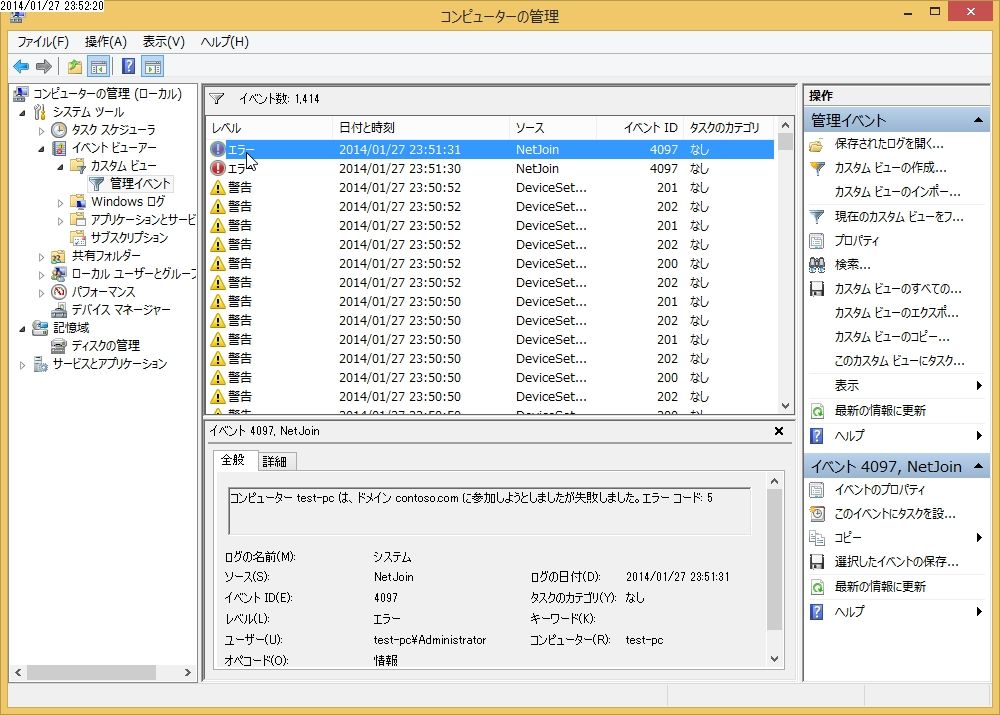The height and width of the screenshot is (715, 1000).
Task: Toggle the action pane toolbar icon
Action: coord(153,66)
